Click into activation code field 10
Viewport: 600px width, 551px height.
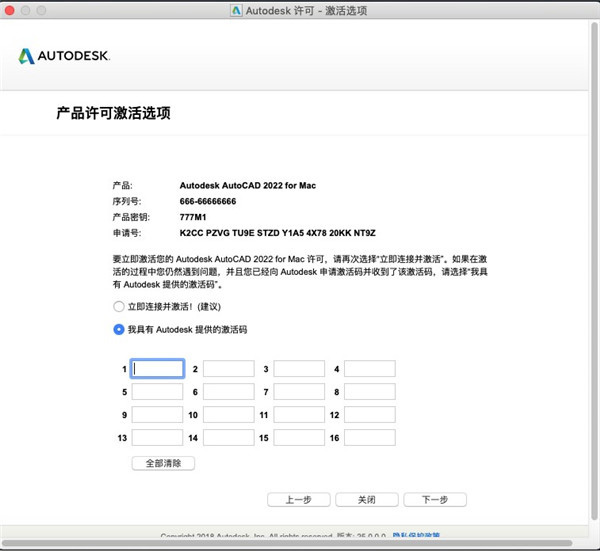click(x=229, y=415)
